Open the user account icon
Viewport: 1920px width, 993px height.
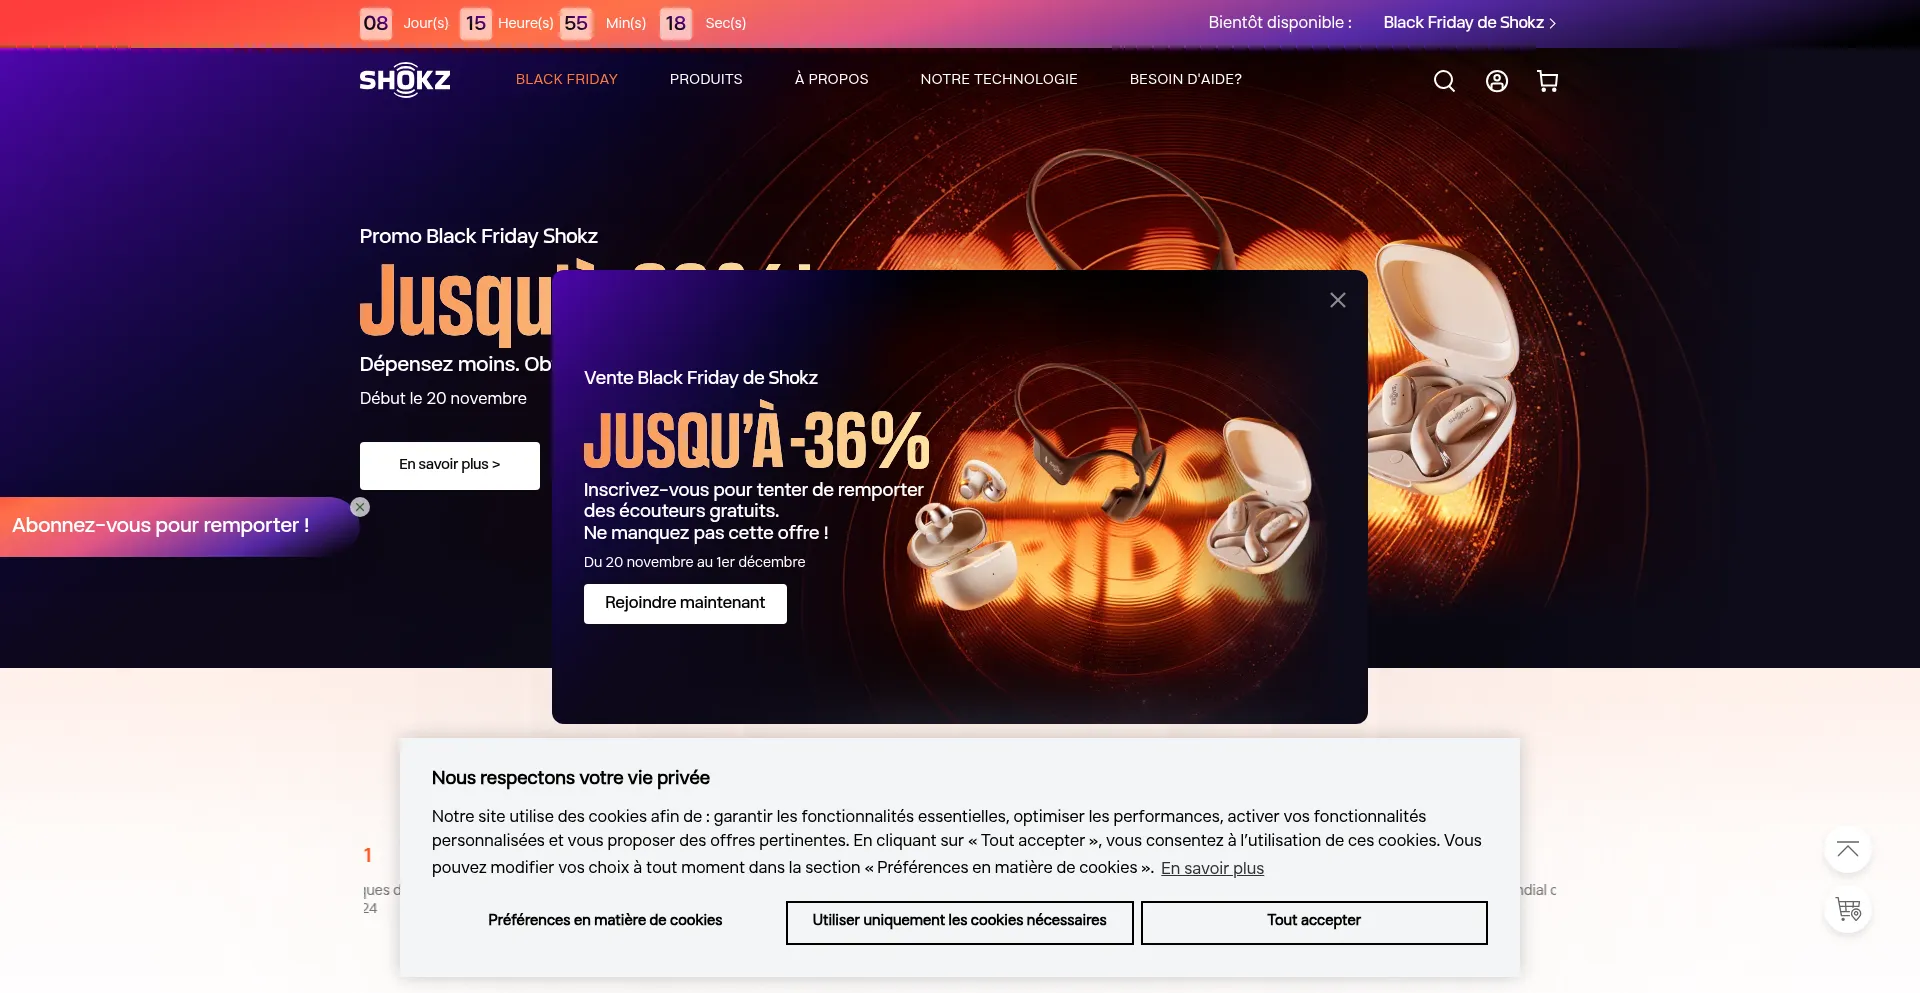(x=1496, y=81)
